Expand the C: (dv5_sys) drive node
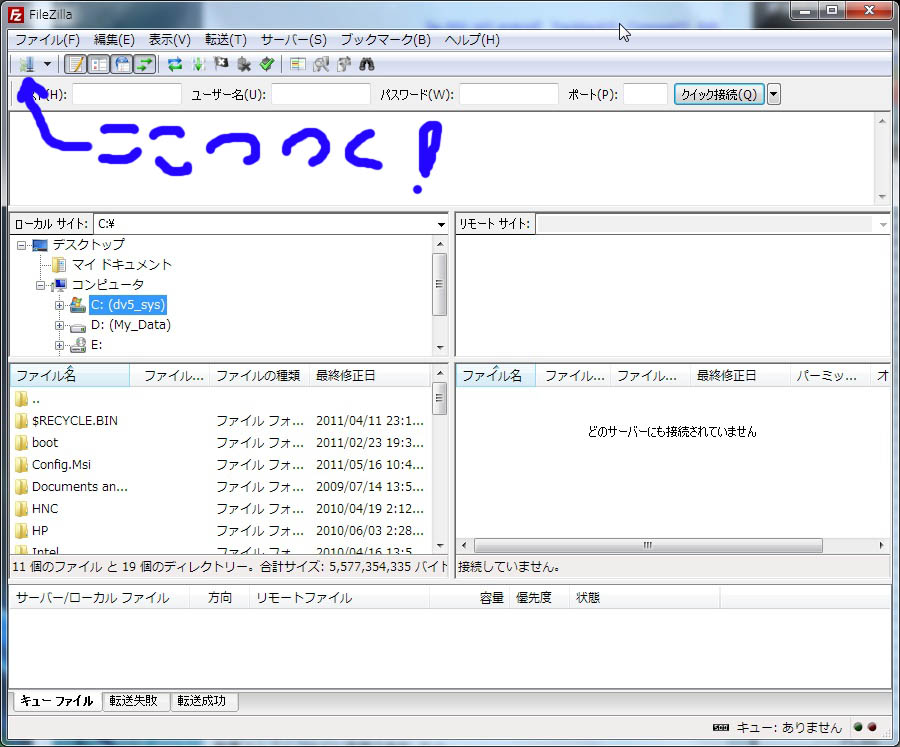Viewport: 900px width, 747px height. 59,305
